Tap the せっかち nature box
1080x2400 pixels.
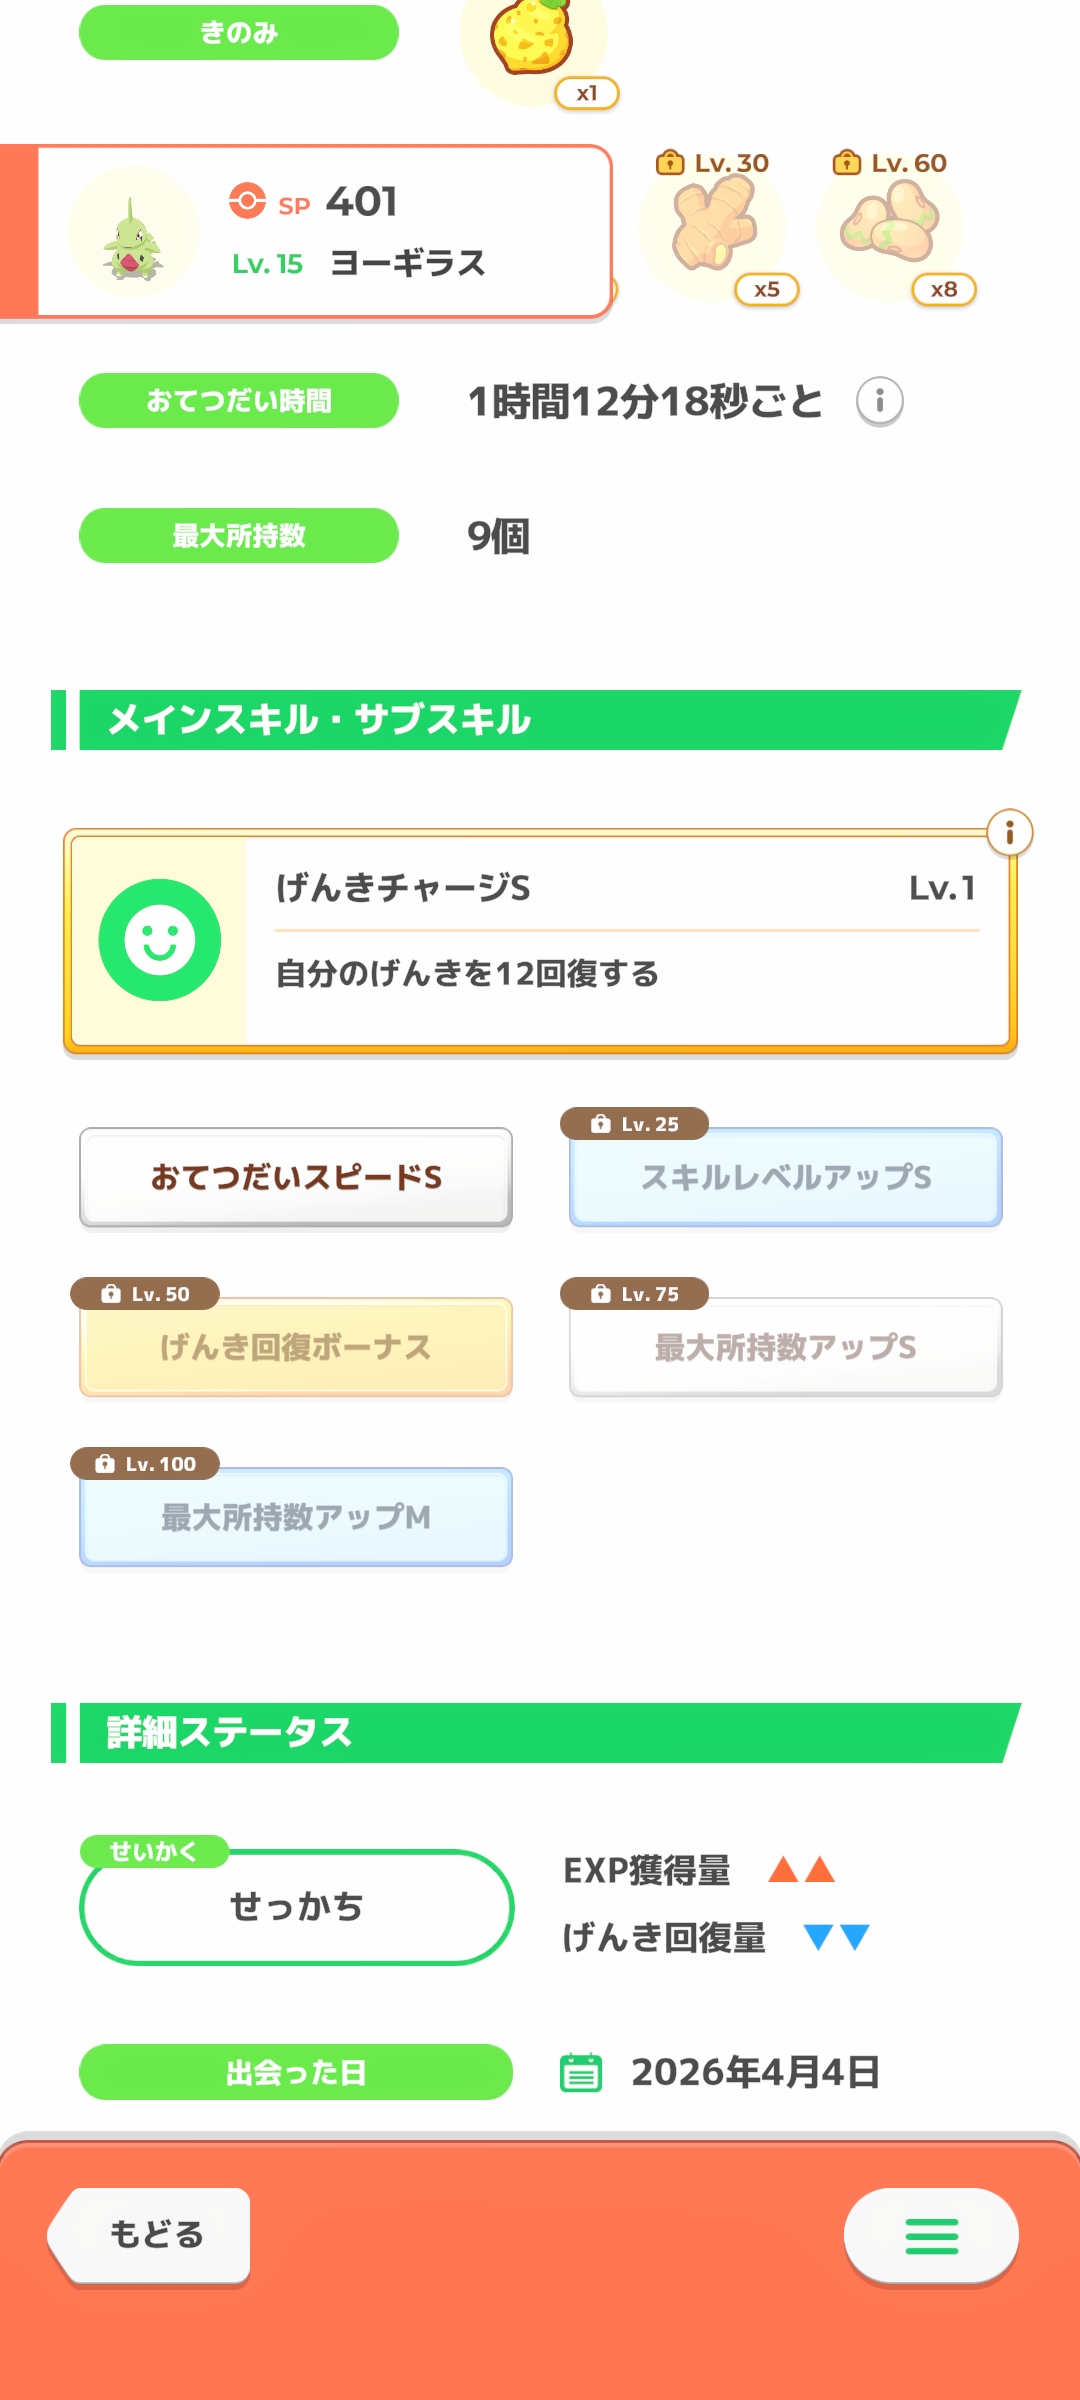(x=296, y=1907)
